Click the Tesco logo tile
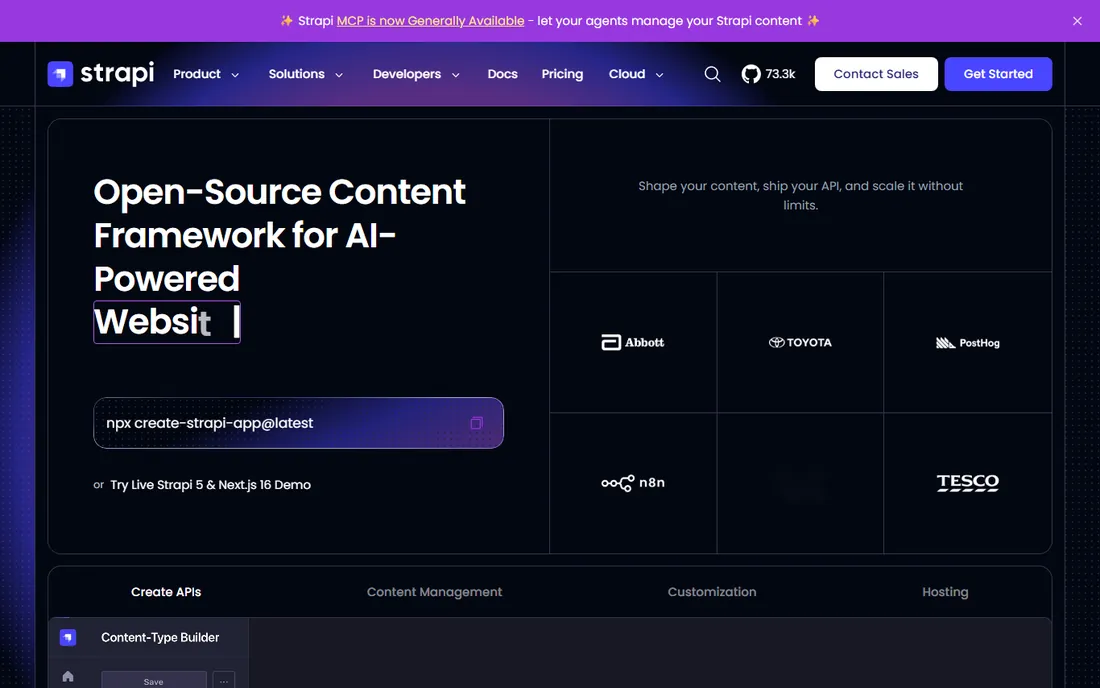The width and height of the screenshot is (1100, 688). click(967, 483)
